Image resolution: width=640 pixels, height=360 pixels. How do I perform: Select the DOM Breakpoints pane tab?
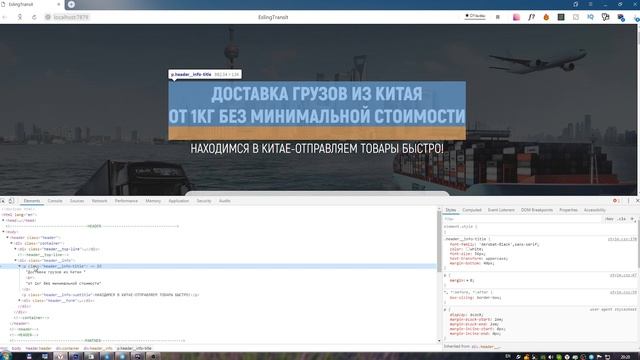537,210
